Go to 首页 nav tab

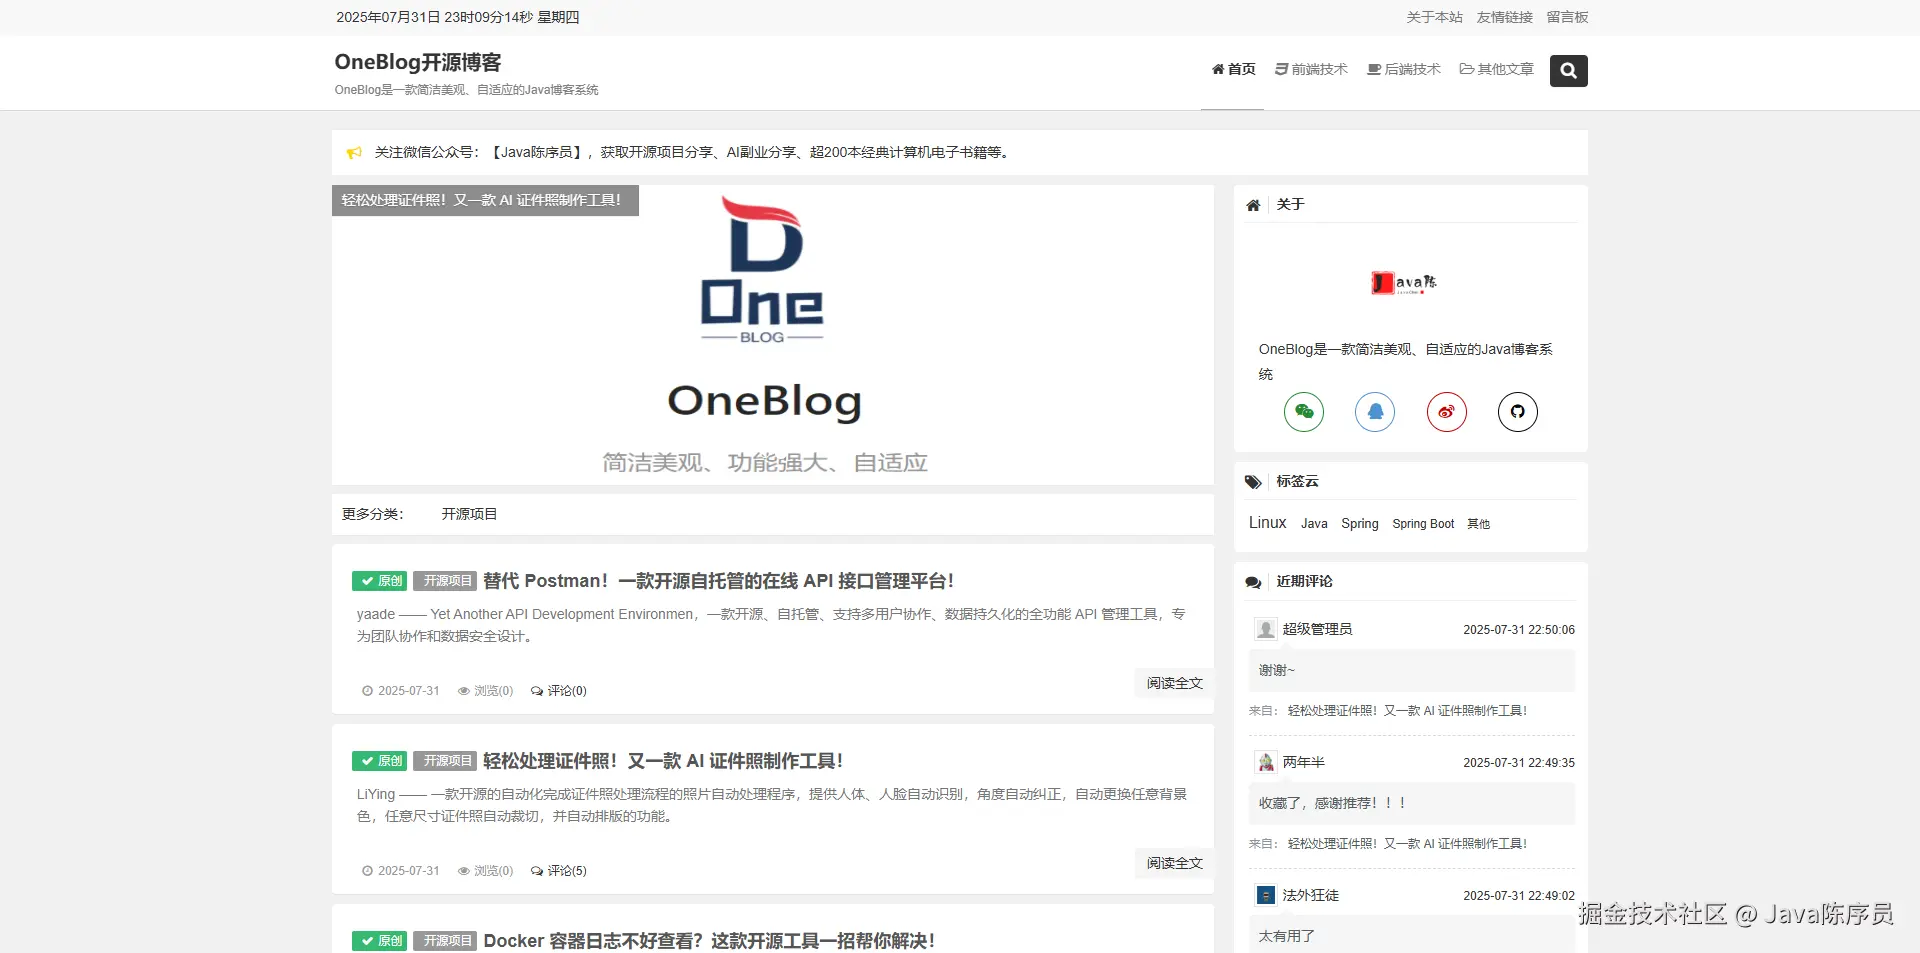1233,69
